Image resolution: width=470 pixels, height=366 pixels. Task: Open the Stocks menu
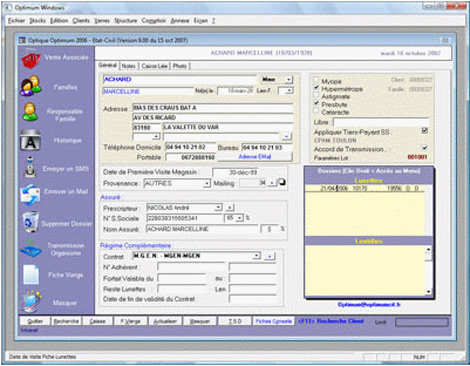(x=37, y=21)
